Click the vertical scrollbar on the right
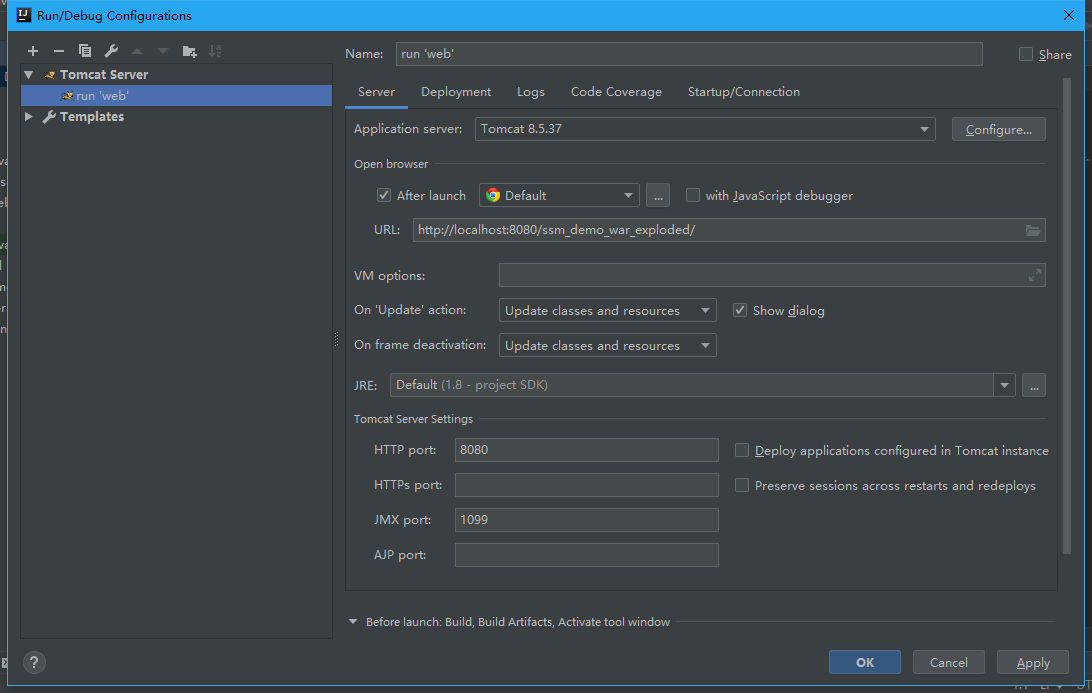Image resolution: width=1092 pixels, height=693 pixels. (x=1067, y=316)
